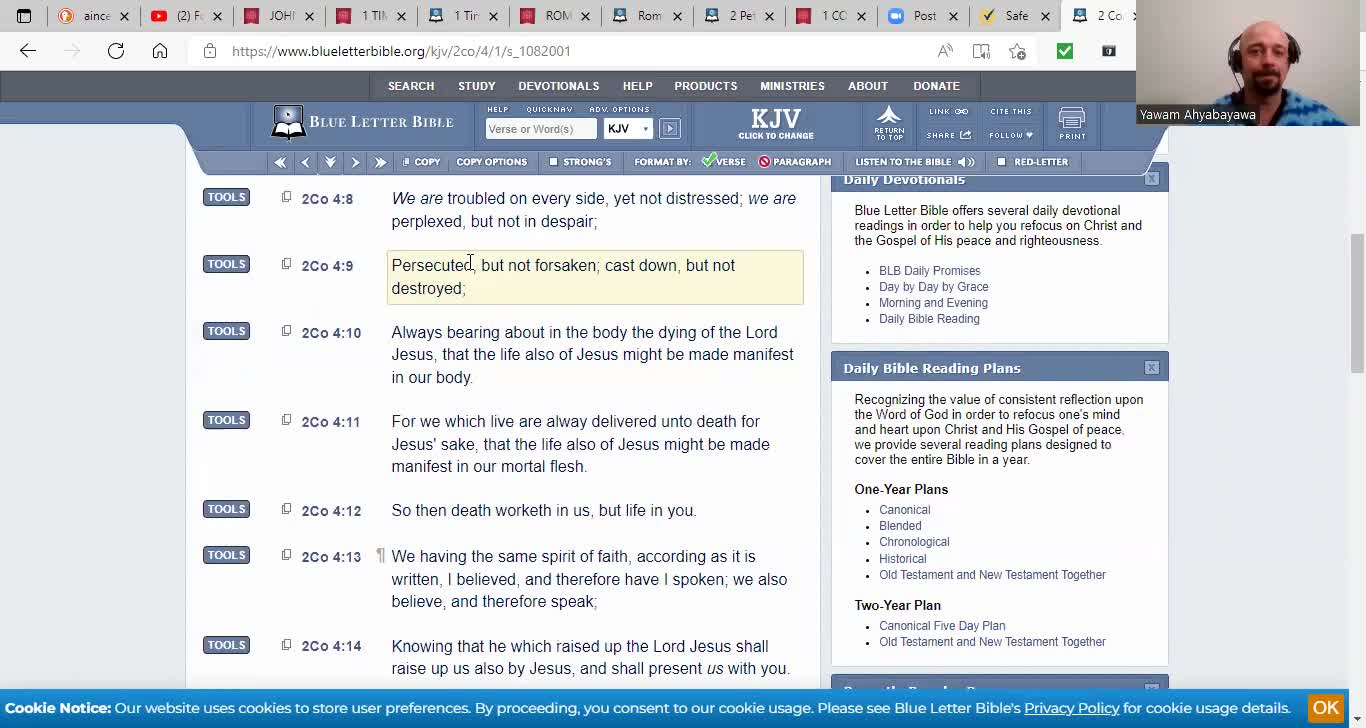1366x728 pixels.
Task: Click the search go arrow button
Action: click(x=670, y=128)
